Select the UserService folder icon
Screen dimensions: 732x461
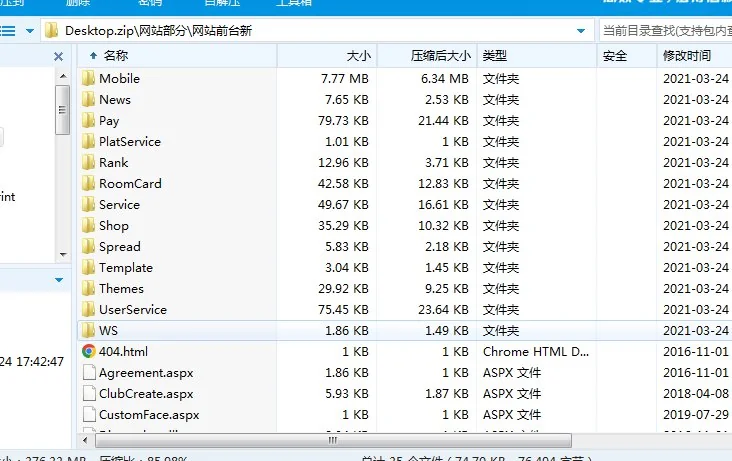click(88, 310)
